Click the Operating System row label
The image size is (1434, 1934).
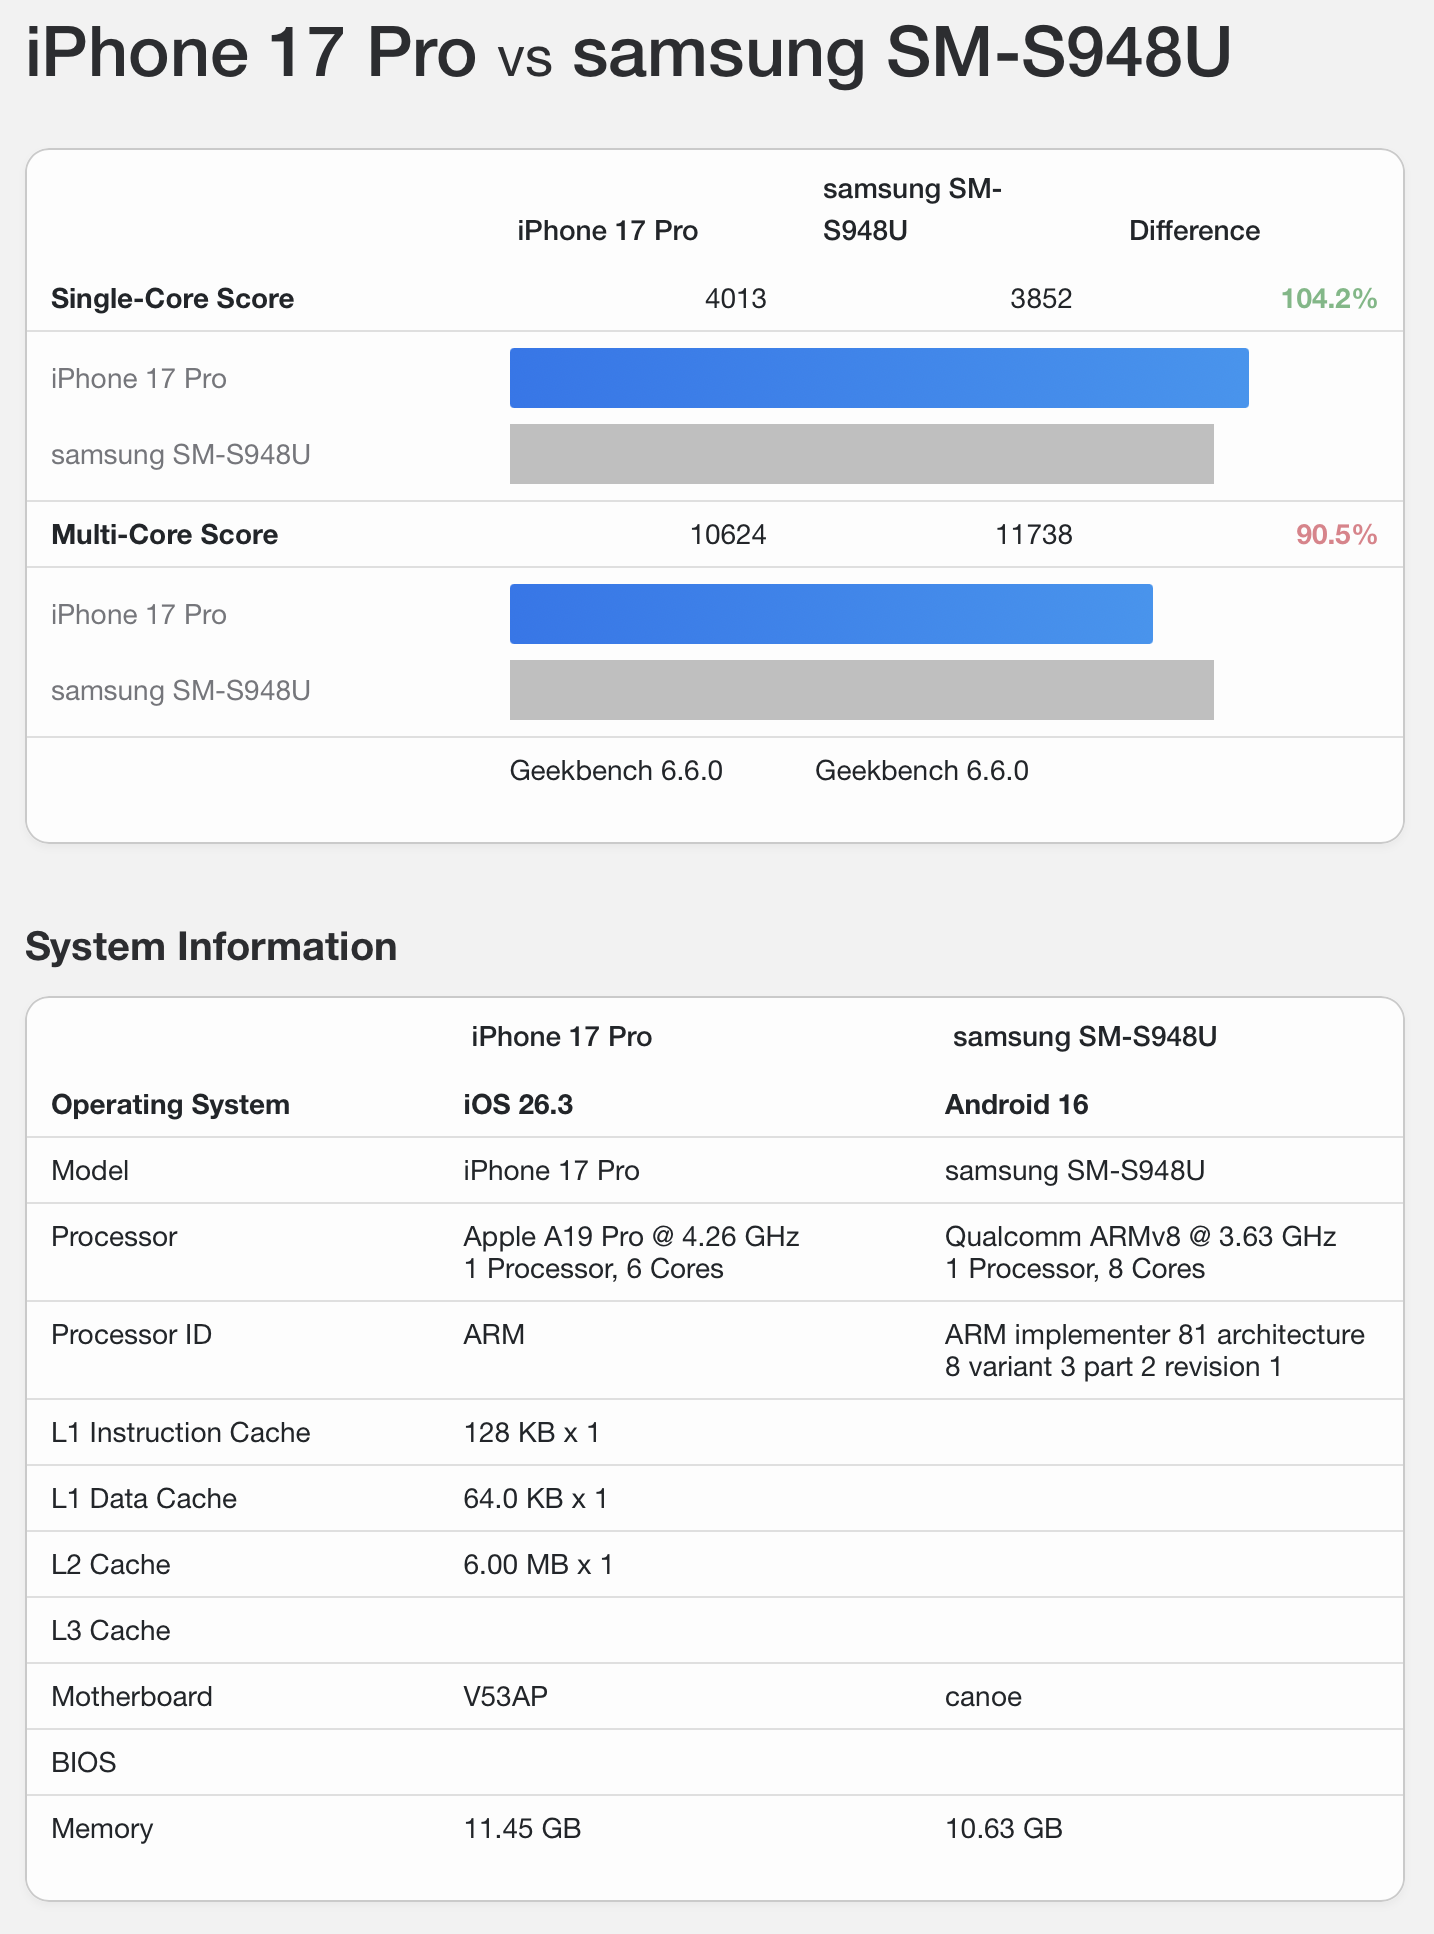click(x=170, y=1105)
